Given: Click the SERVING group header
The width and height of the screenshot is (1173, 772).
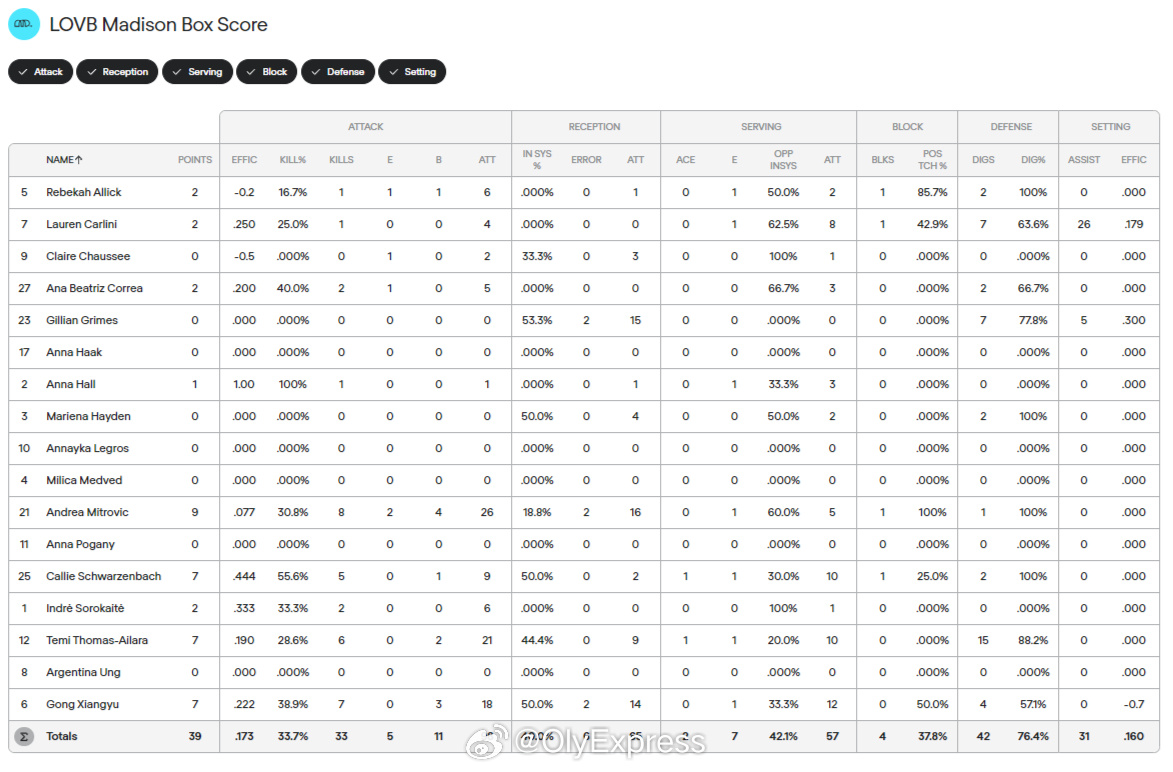Looking at the screenshot, I should coord(761,127).
